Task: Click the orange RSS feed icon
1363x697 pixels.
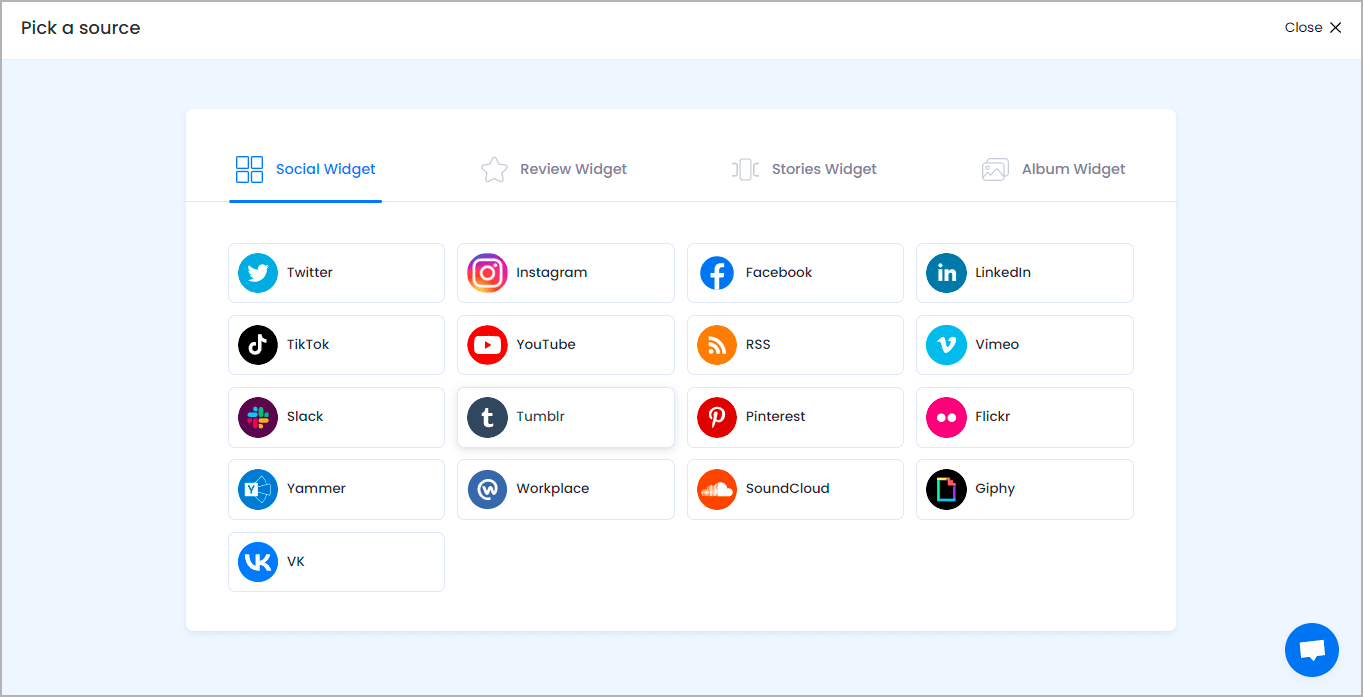Action: coord(717,345)
